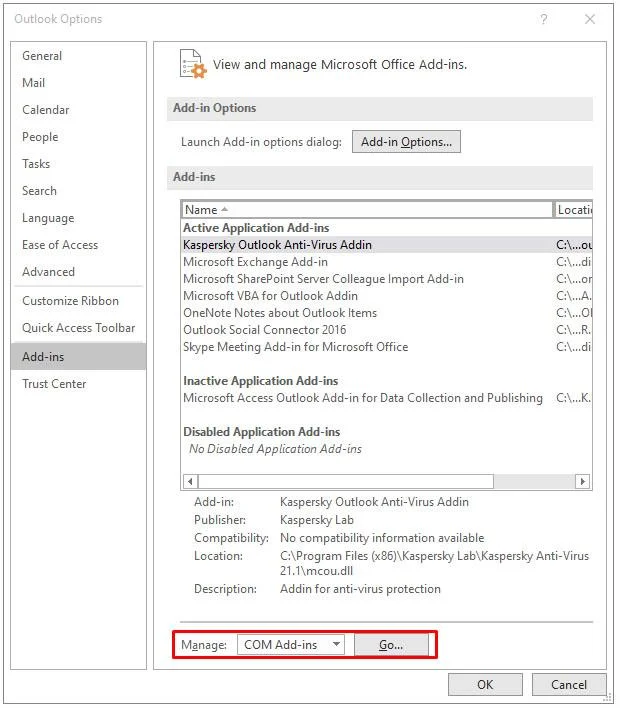Click the Go button
The height and width of the screenshot is (708, 620).
tap(391, 645)
